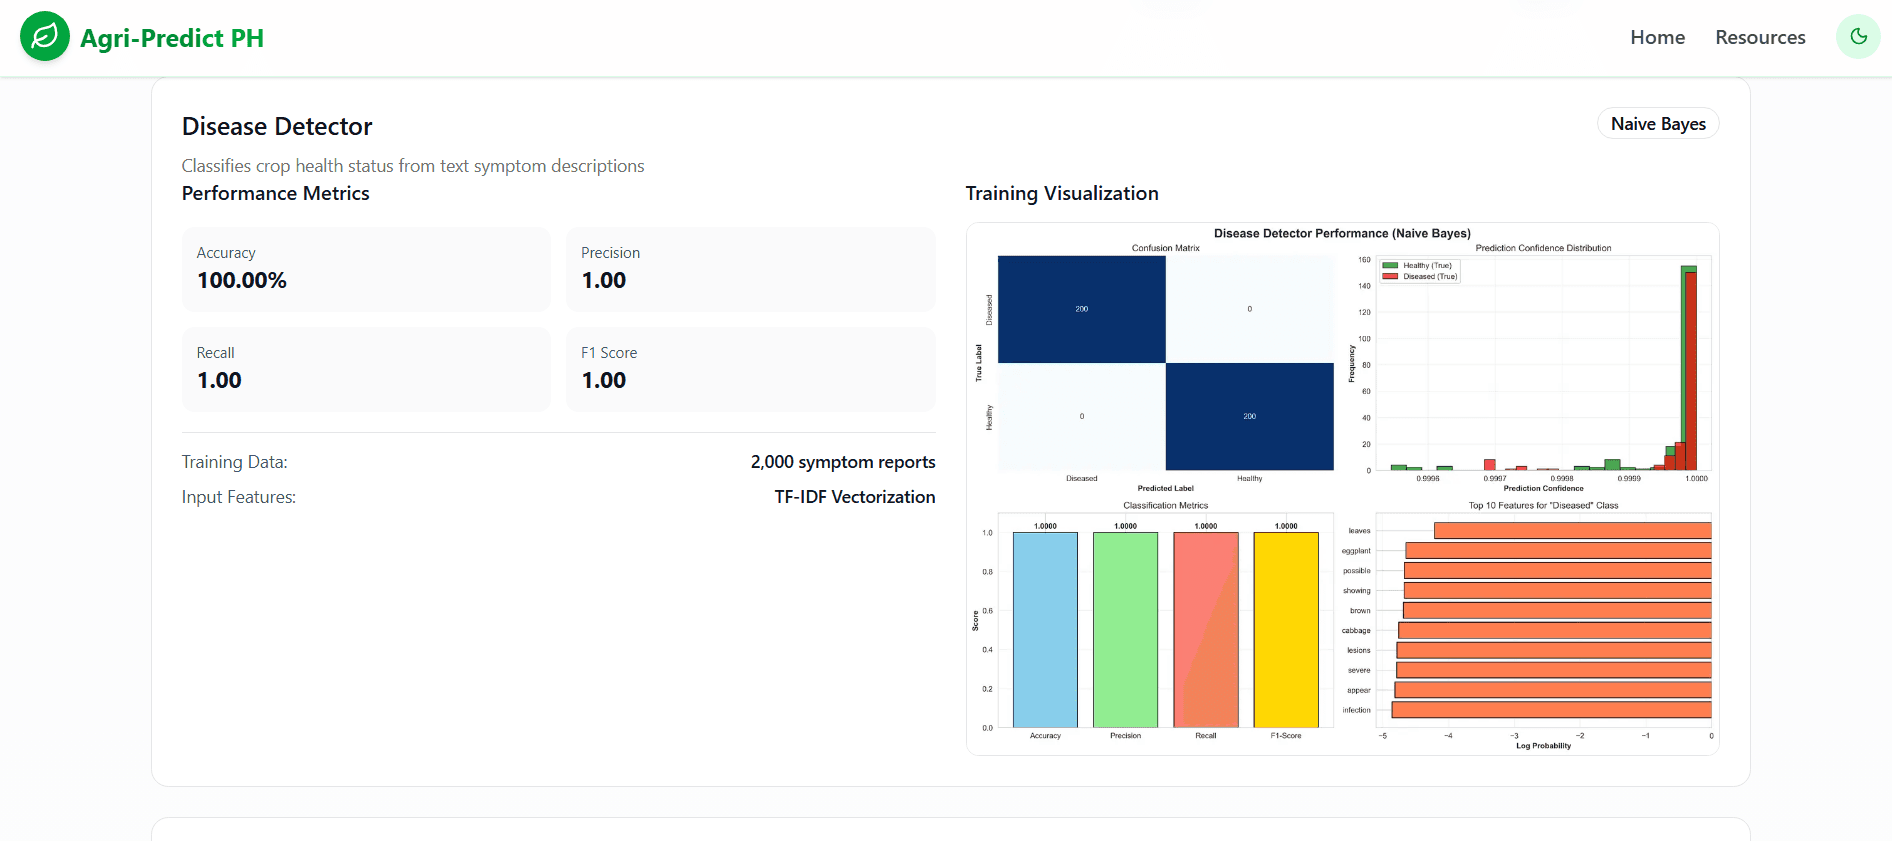Toggle dark mode with the moon icon
The height and width of the screenshot is (841, 1892).
1858,37
